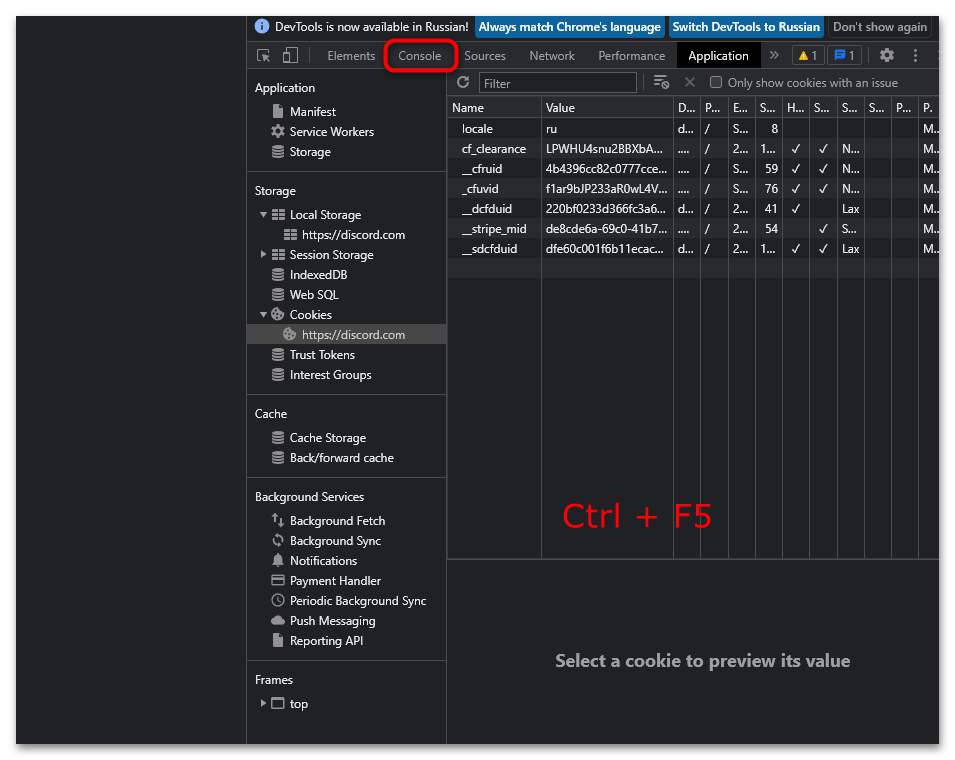The height and width of the screenshot is (760, 955).
Task: Click the cookie Filter input field
Action: [x=557, y=83]
